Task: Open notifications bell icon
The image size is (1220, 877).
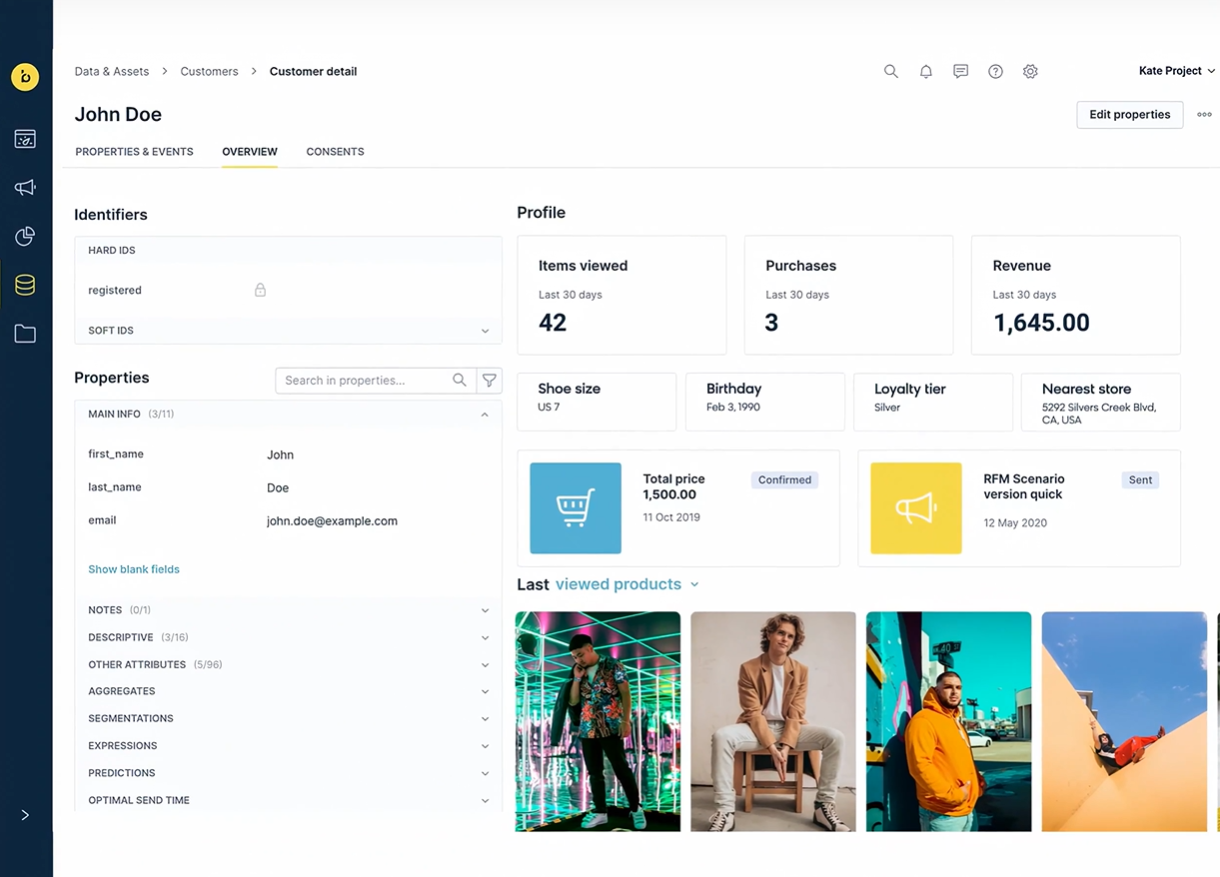Action: (926, 72)
